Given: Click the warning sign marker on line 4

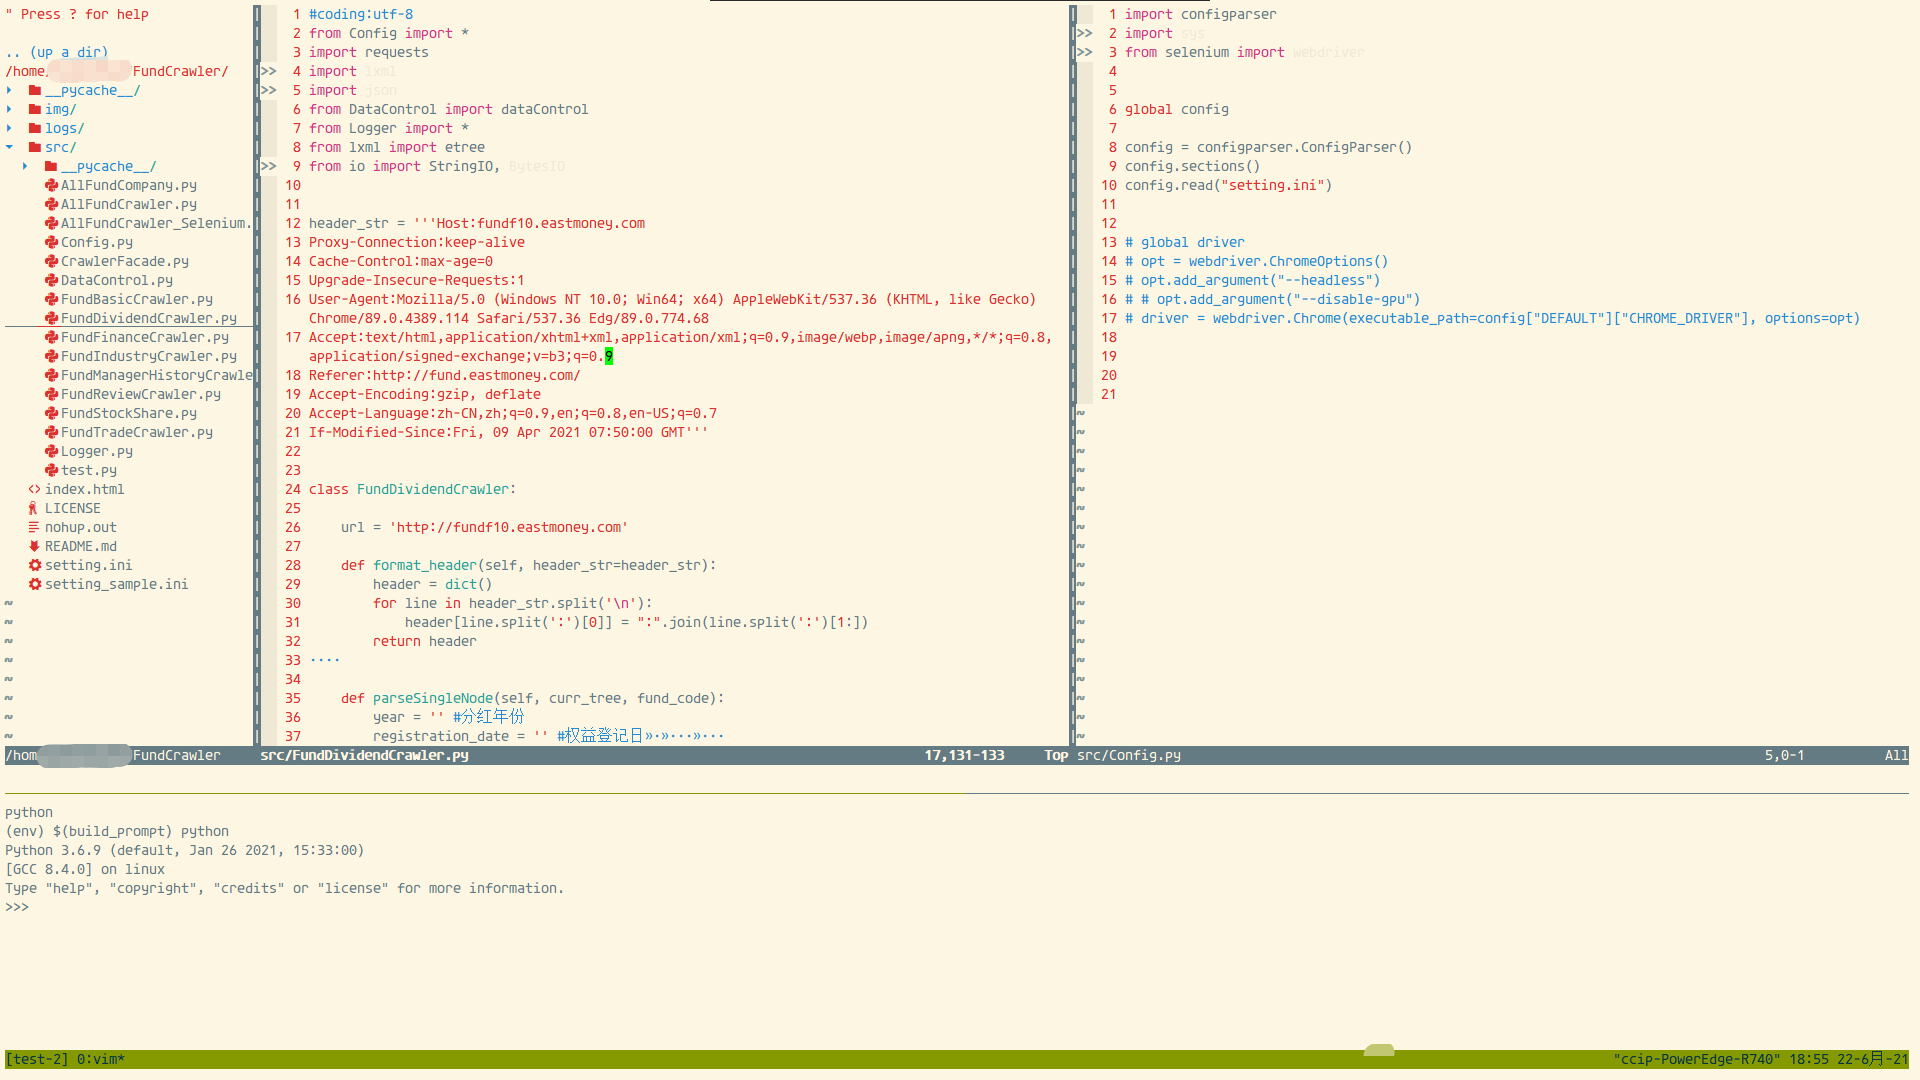Looking at the screenshot, I should [269, 71].
